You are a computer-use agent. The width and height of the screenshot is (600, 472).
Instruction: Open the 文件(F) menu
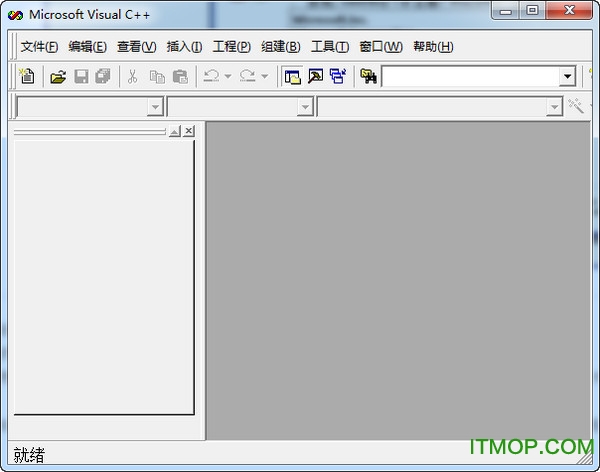(39, 47)
